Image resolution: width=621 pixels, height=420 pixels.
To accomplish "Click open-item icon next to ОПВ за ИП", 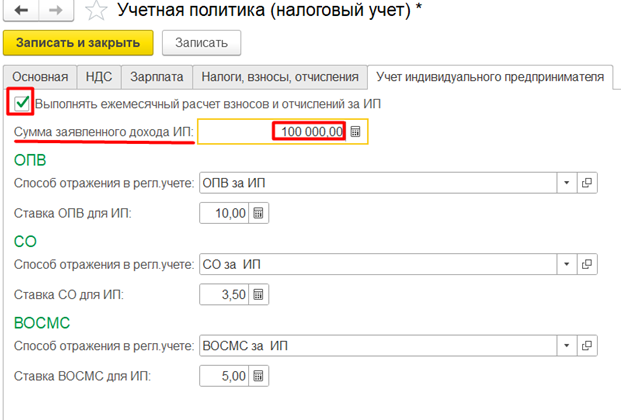I will (x=587, y=183).
